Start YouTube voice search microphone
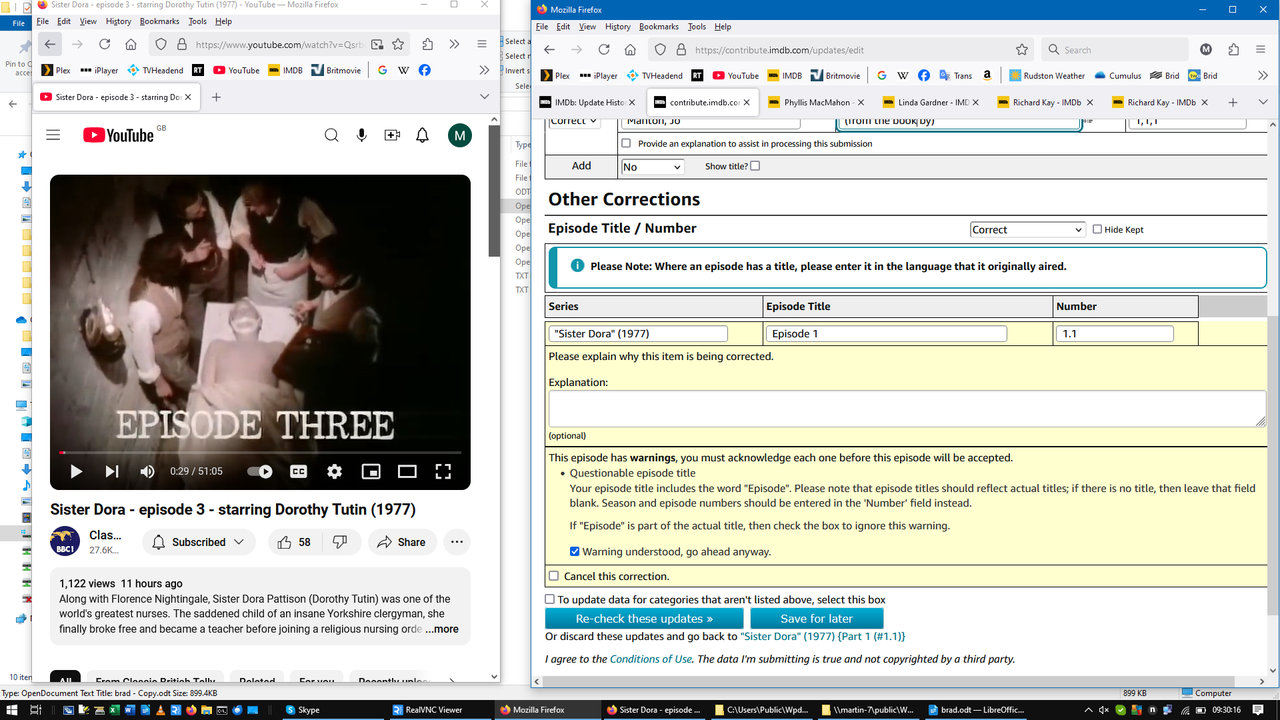This screenshot has width=1280, height=720. pyautogui.click(x=362, y=135)
